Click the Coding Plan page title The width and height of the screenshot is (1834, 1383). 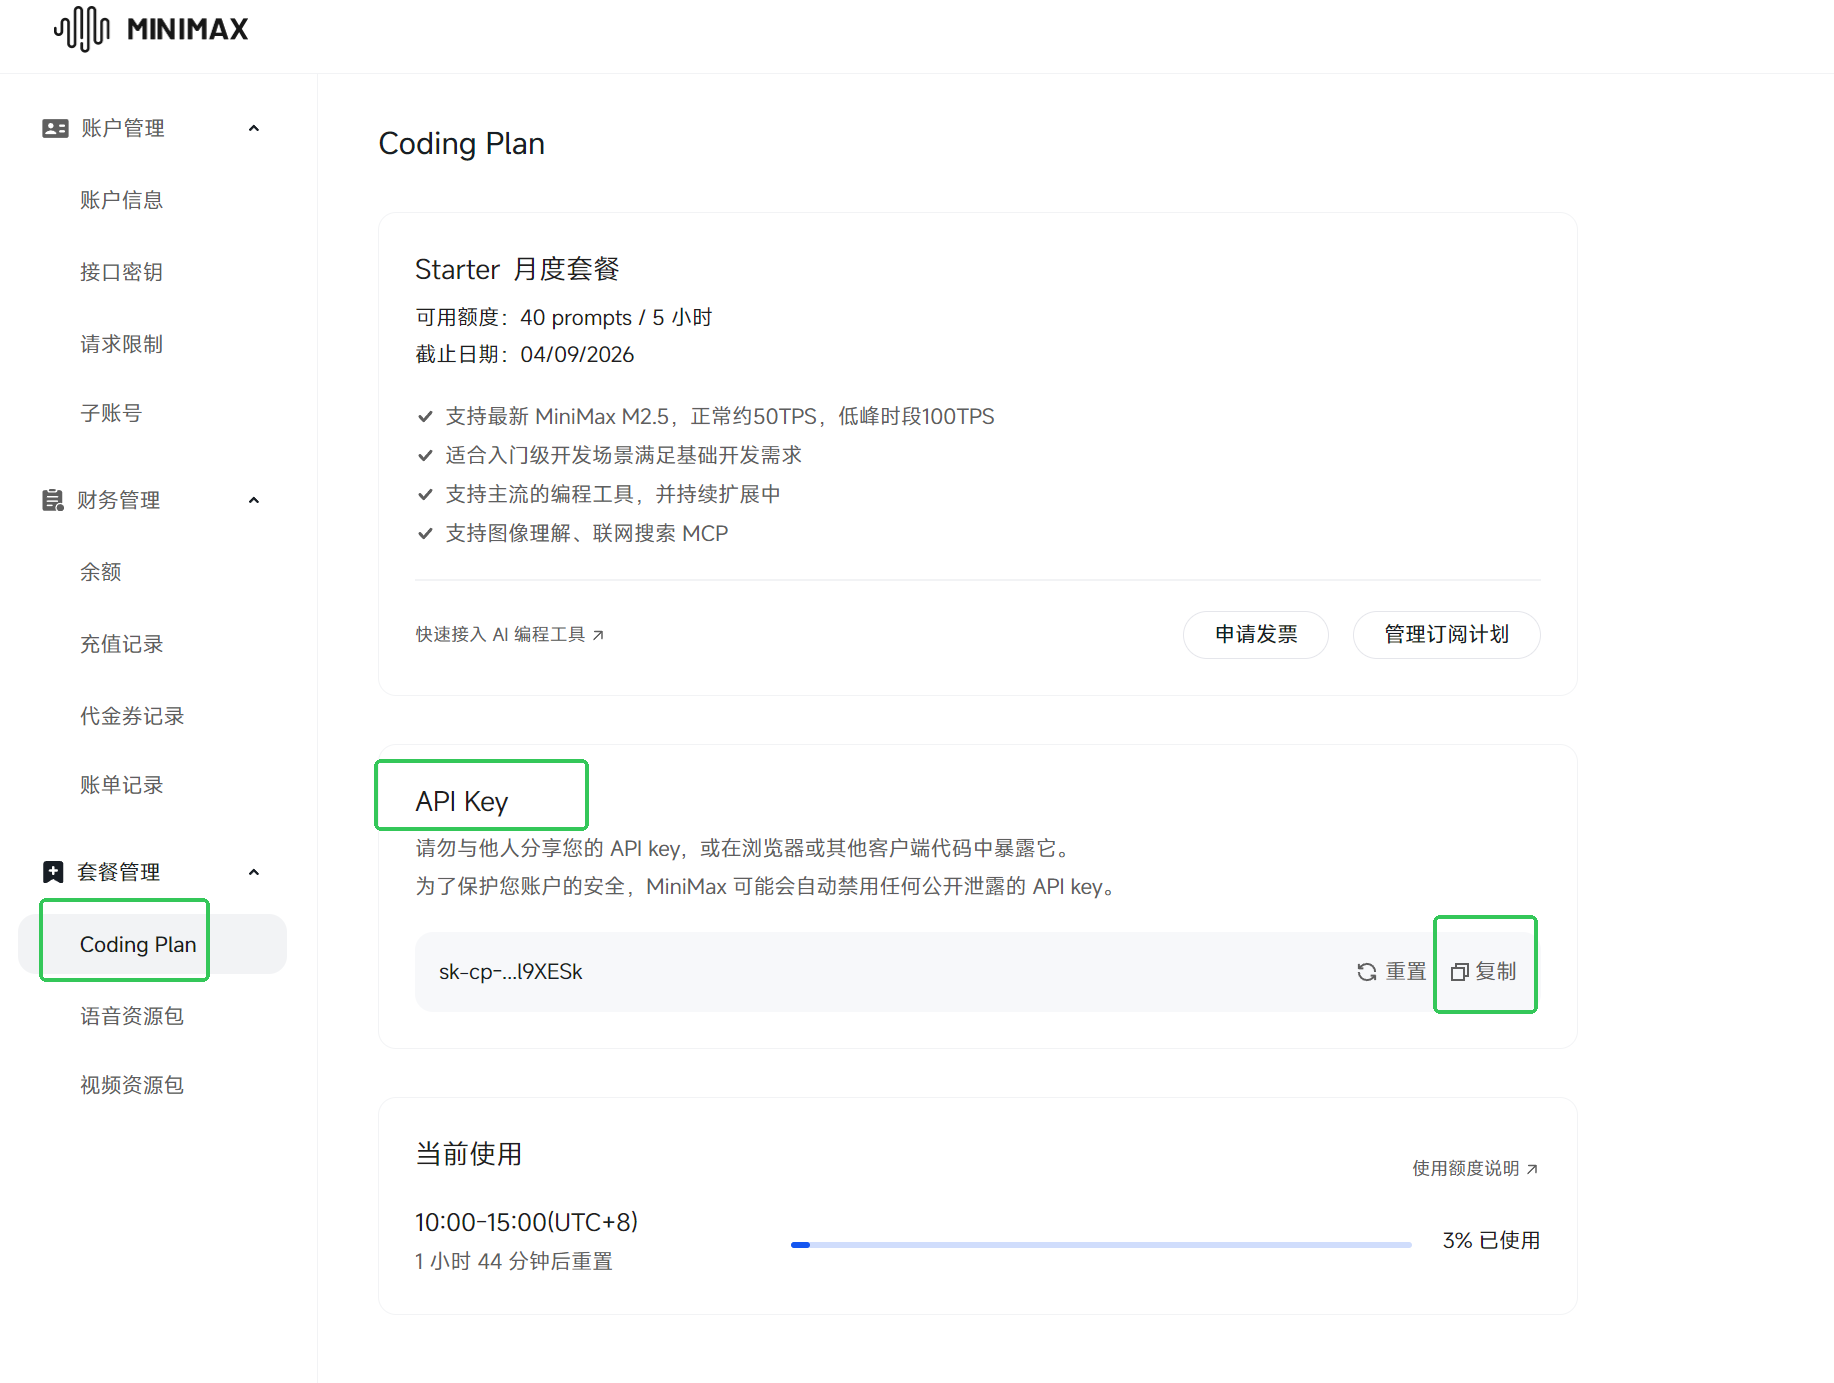[x=461, y=144]
